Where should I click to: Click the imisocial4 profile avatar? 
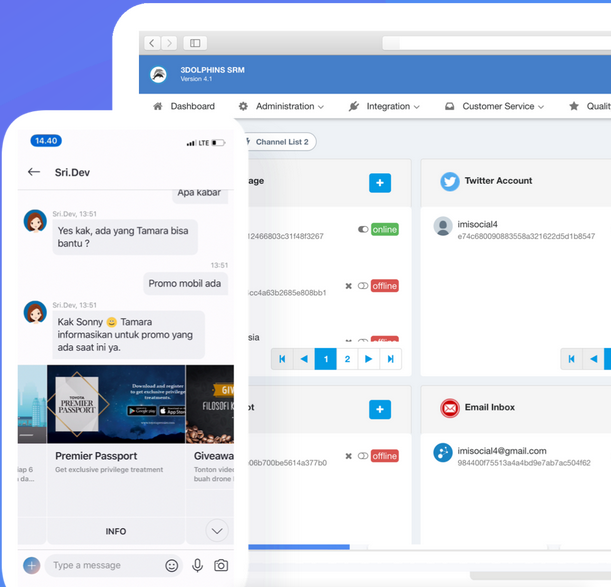(443, 226)
